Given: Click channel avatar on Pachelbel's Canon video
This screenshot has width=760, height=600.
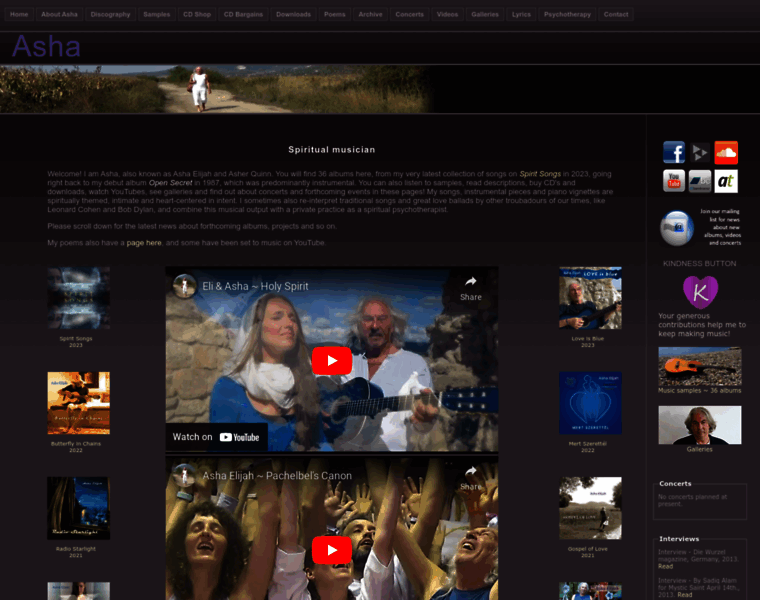Looking at the screenshot, I should pyautogui.click(x=185, y=475).
